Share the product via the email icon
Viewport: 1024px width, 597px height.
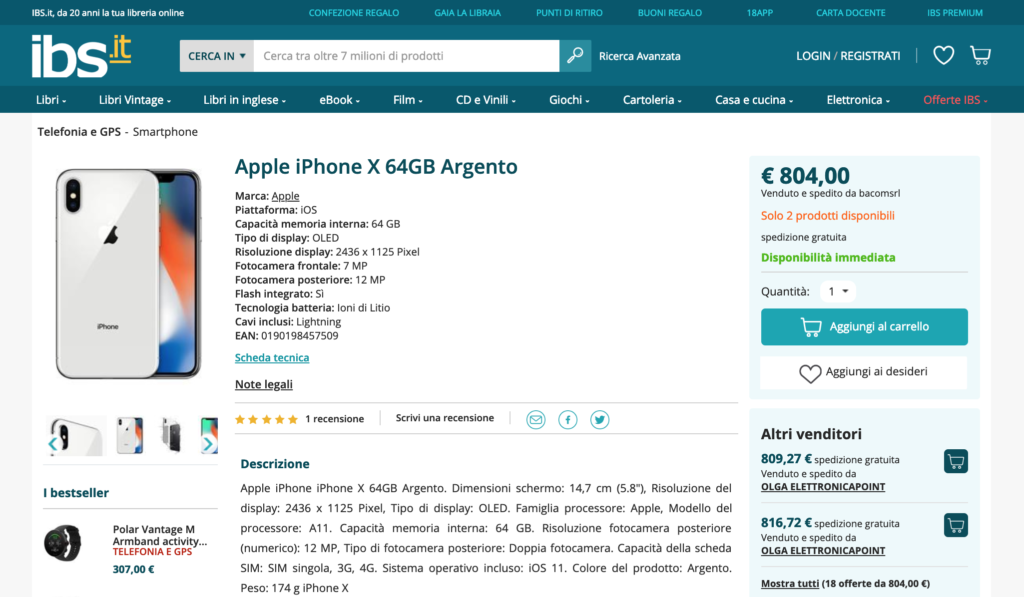point(535,419)
